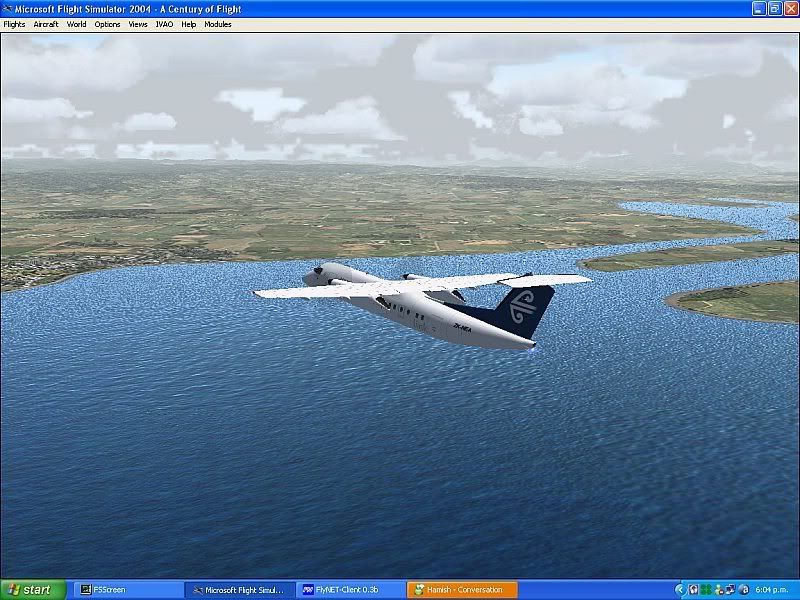Click the Flight Simulator title bar icon
Screen dimensions: 800x600
(8, 9)
